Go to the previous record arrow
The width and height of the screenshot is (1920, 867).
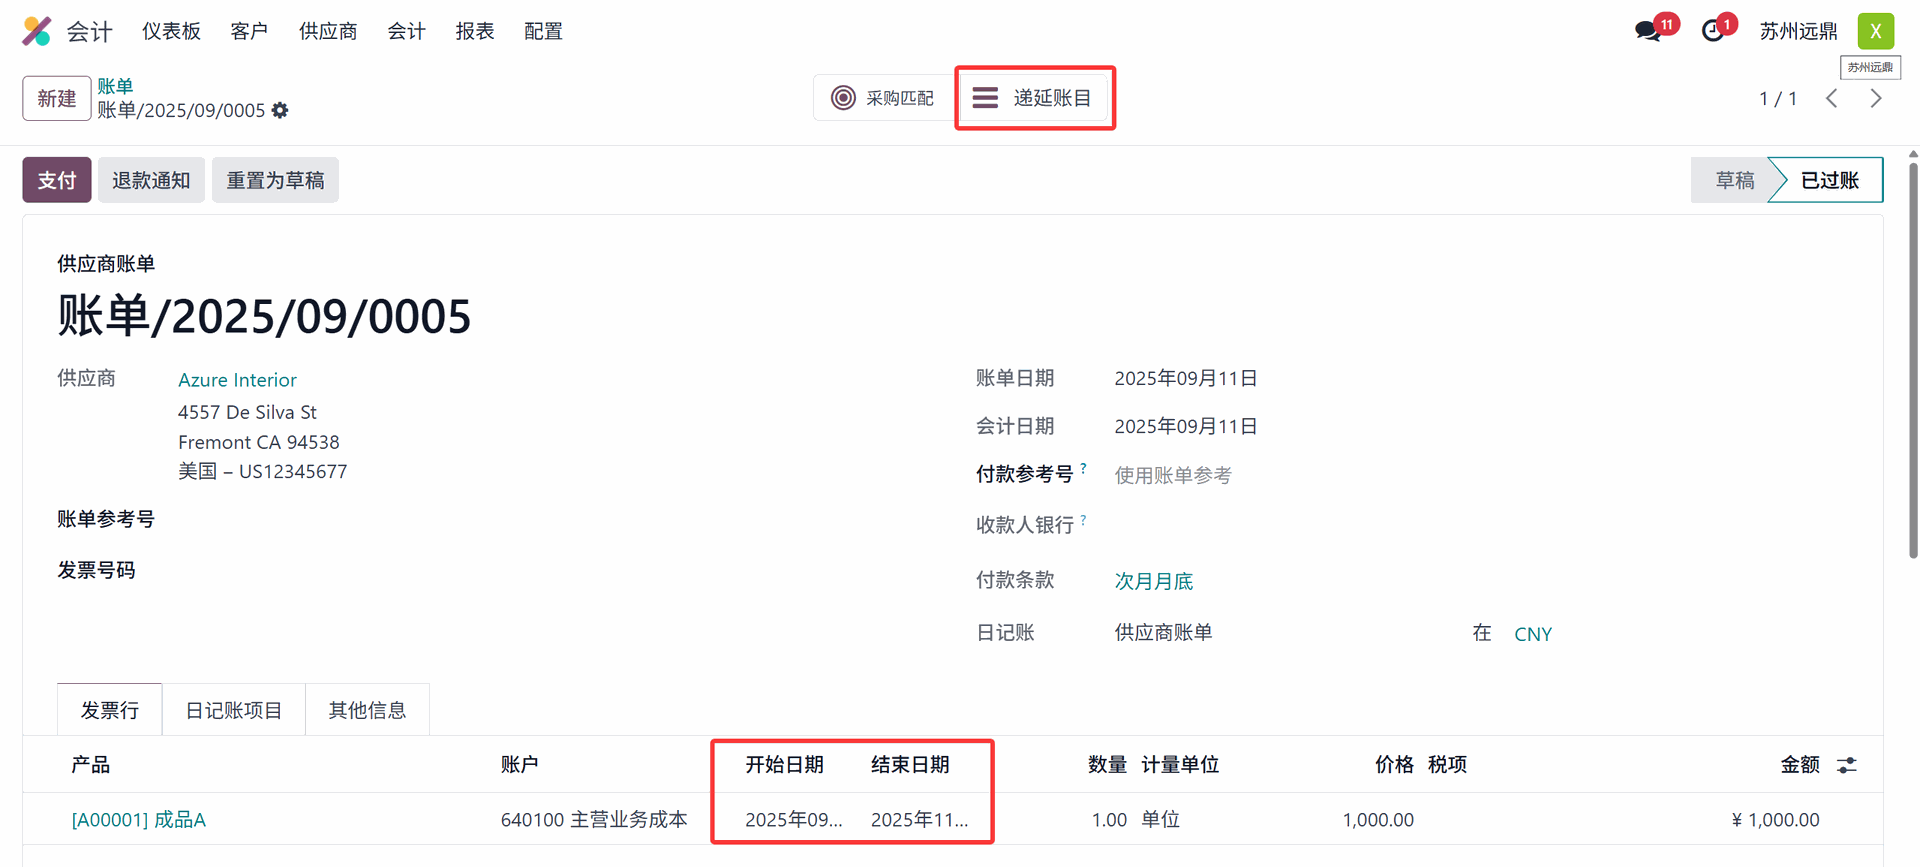tap(1832, 98)
